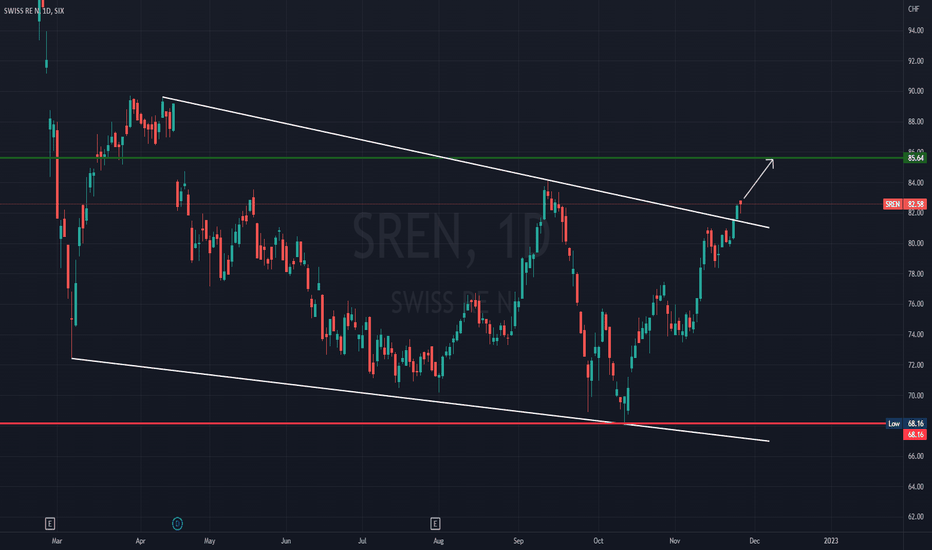Click the 76.00 price axis label
This screenshot has width=932, height=550.
click(915, 304)
